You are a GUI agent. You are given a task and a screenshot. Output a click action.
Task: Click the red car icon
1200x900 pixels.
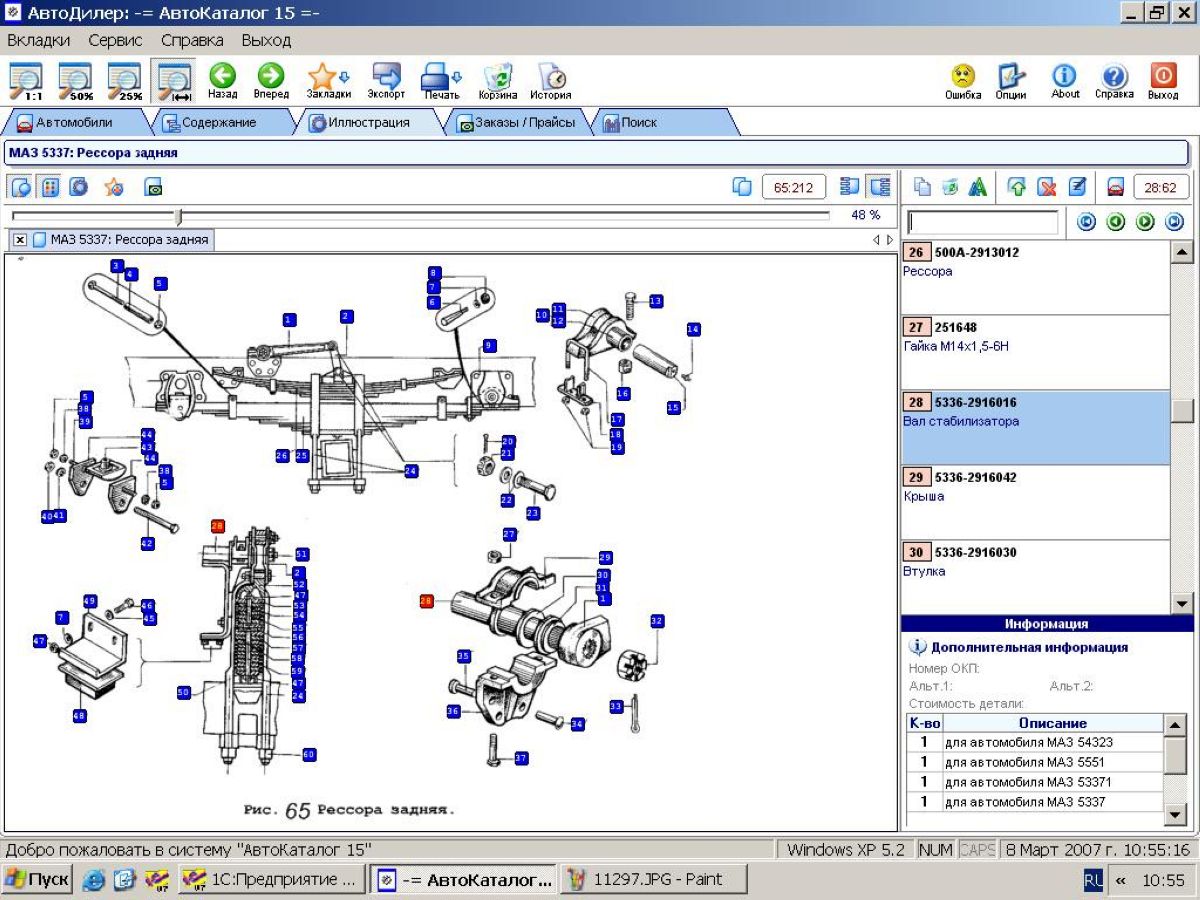coord(1116,187)
